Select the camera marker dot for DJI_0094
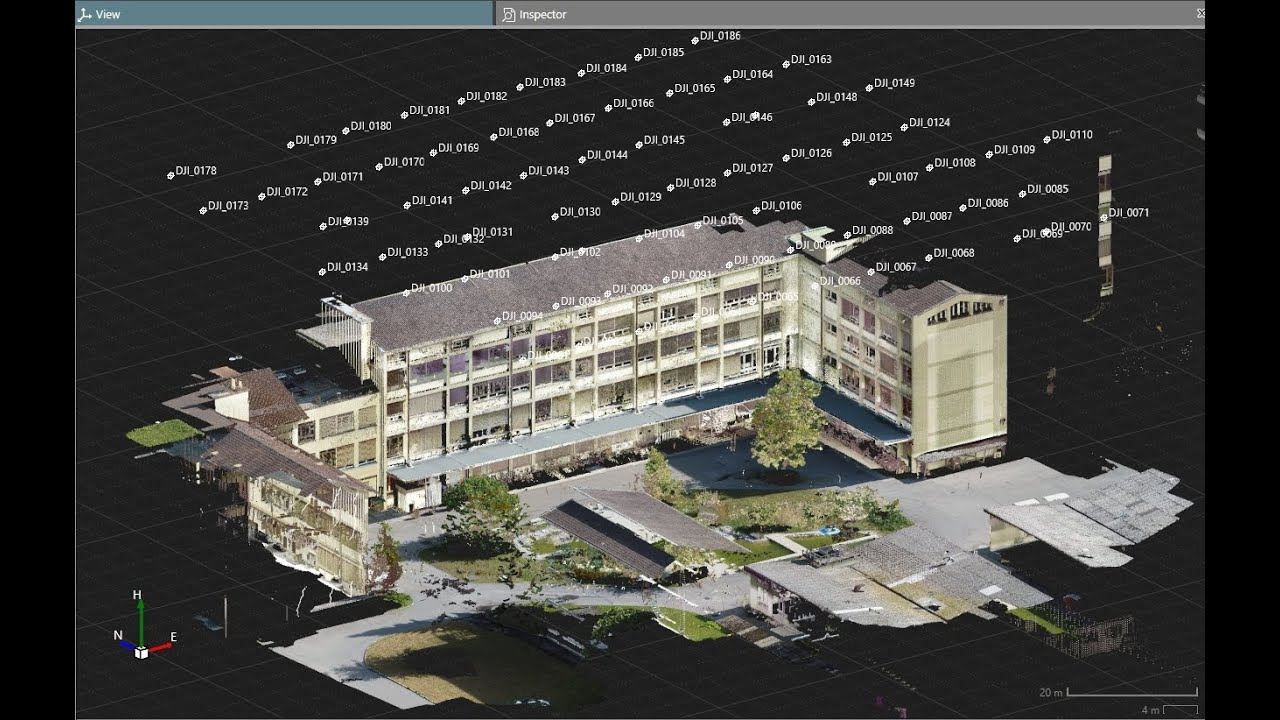 497,321
